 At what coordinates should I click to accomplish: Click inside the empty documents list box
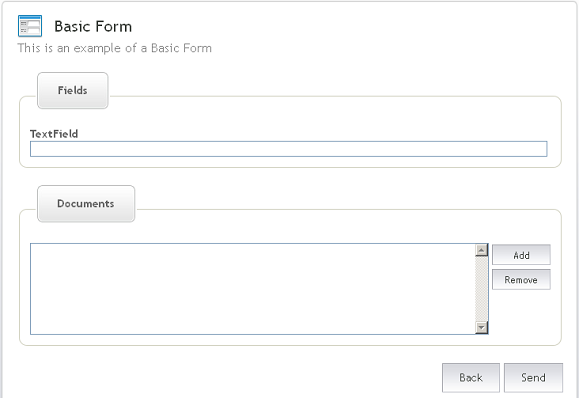tap(253, 289)
